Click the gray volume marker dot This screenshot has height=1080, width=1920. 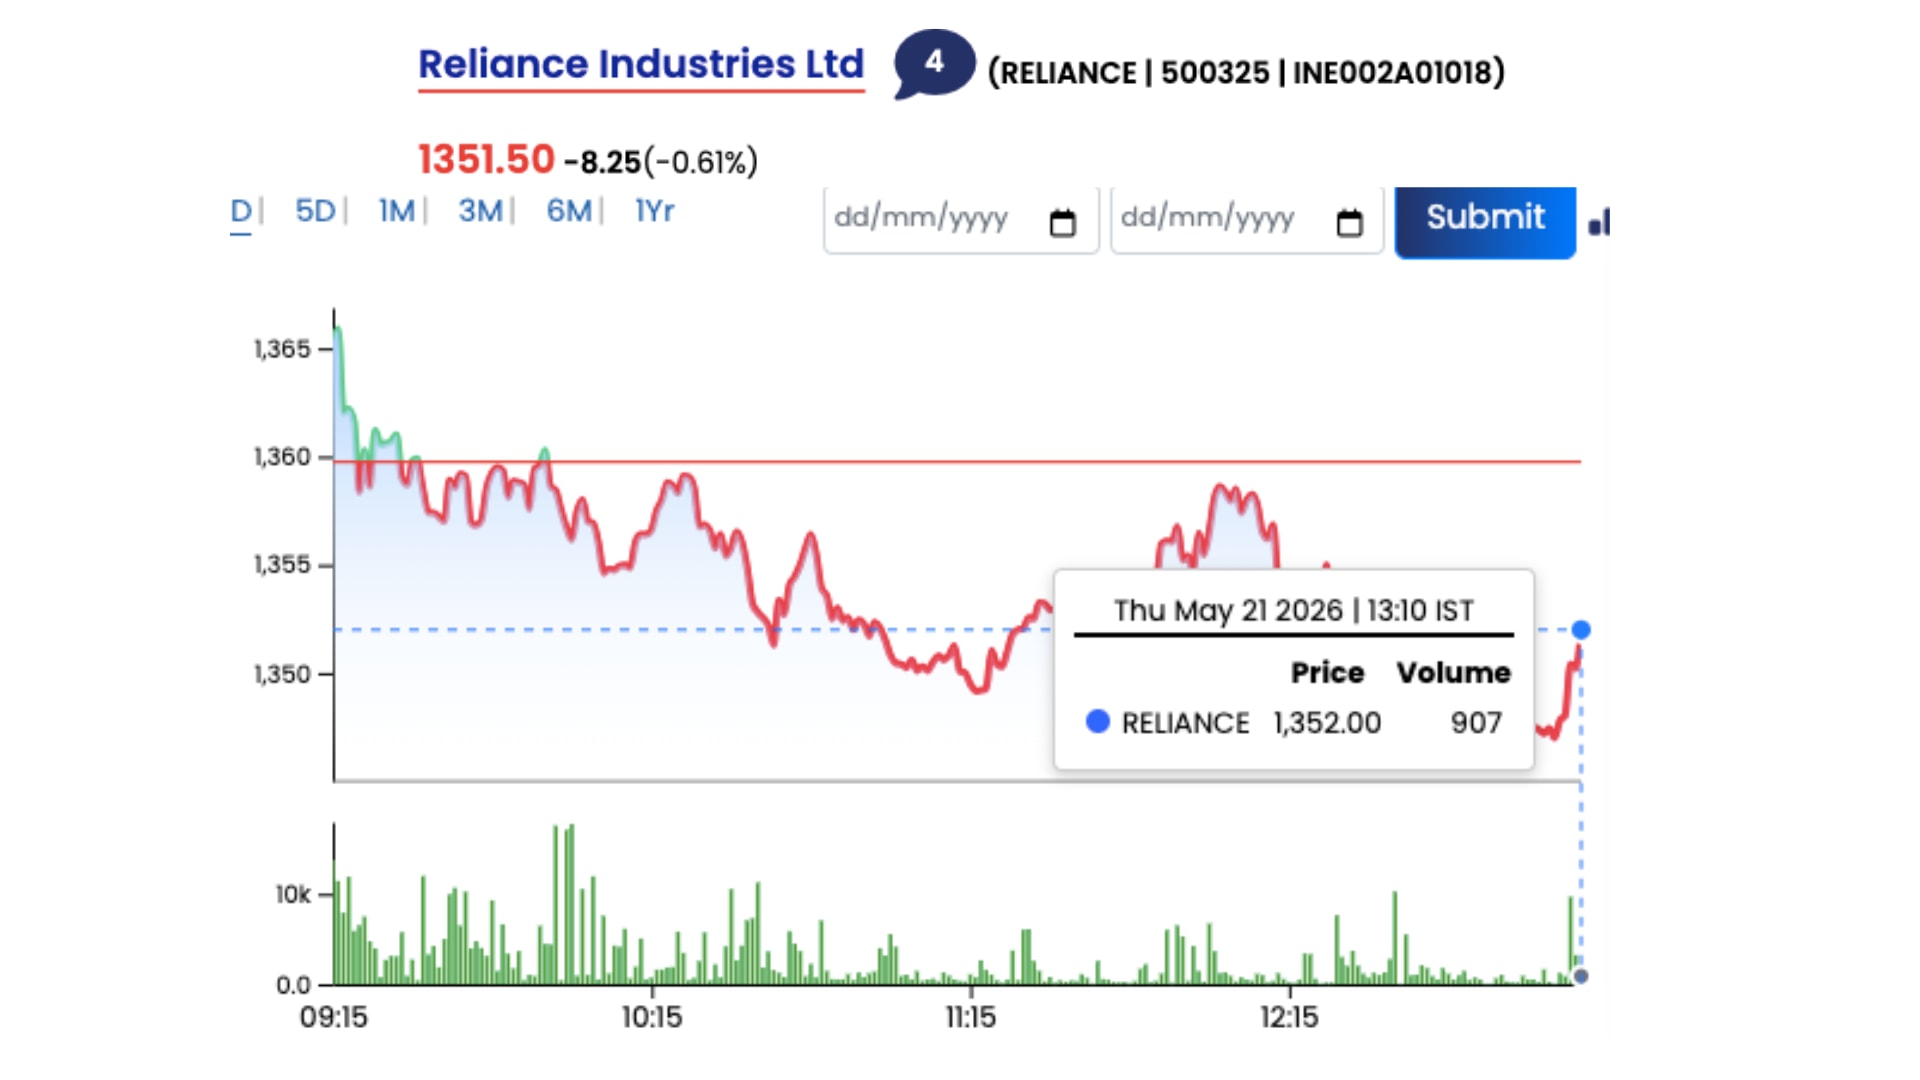1581,976
